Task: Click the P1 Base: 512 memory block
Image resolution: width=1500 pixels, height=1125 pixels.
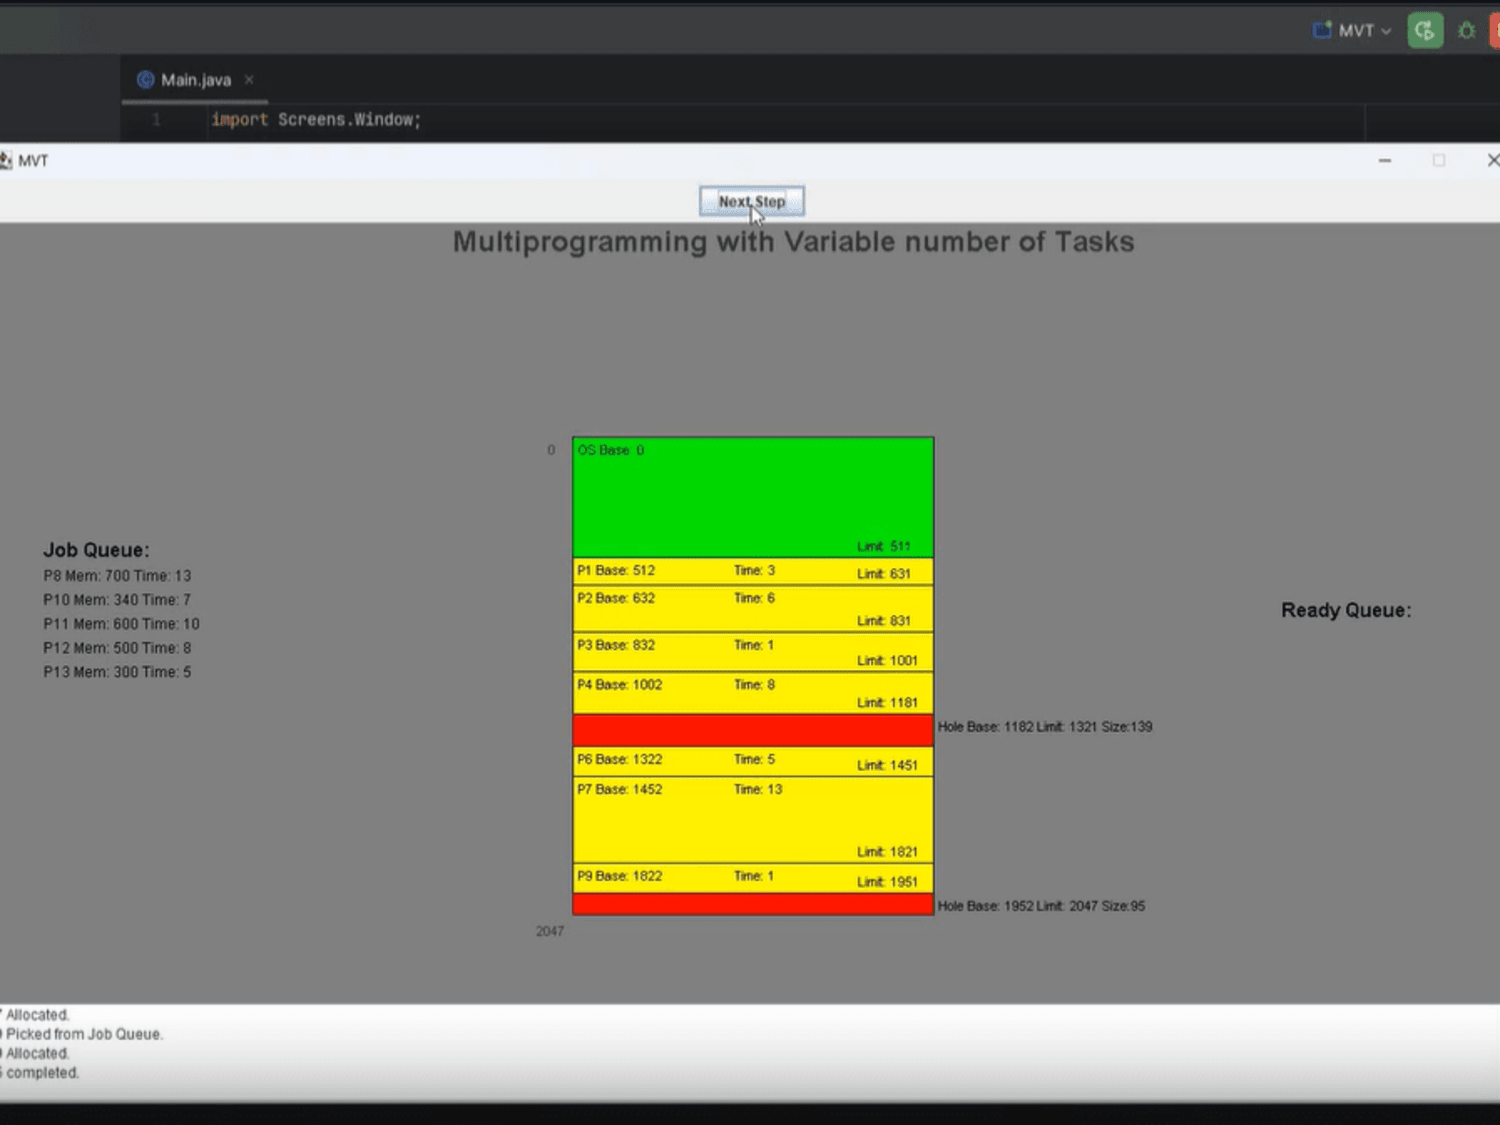Action: [x=753, y=571]
